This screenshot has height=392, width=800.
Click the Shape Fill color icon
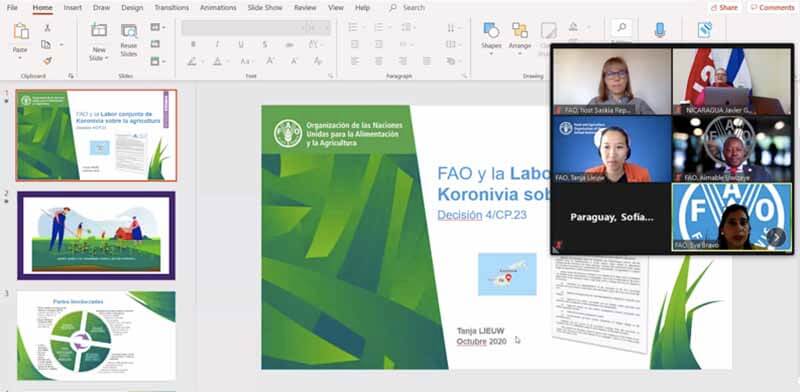click(573, 27)
